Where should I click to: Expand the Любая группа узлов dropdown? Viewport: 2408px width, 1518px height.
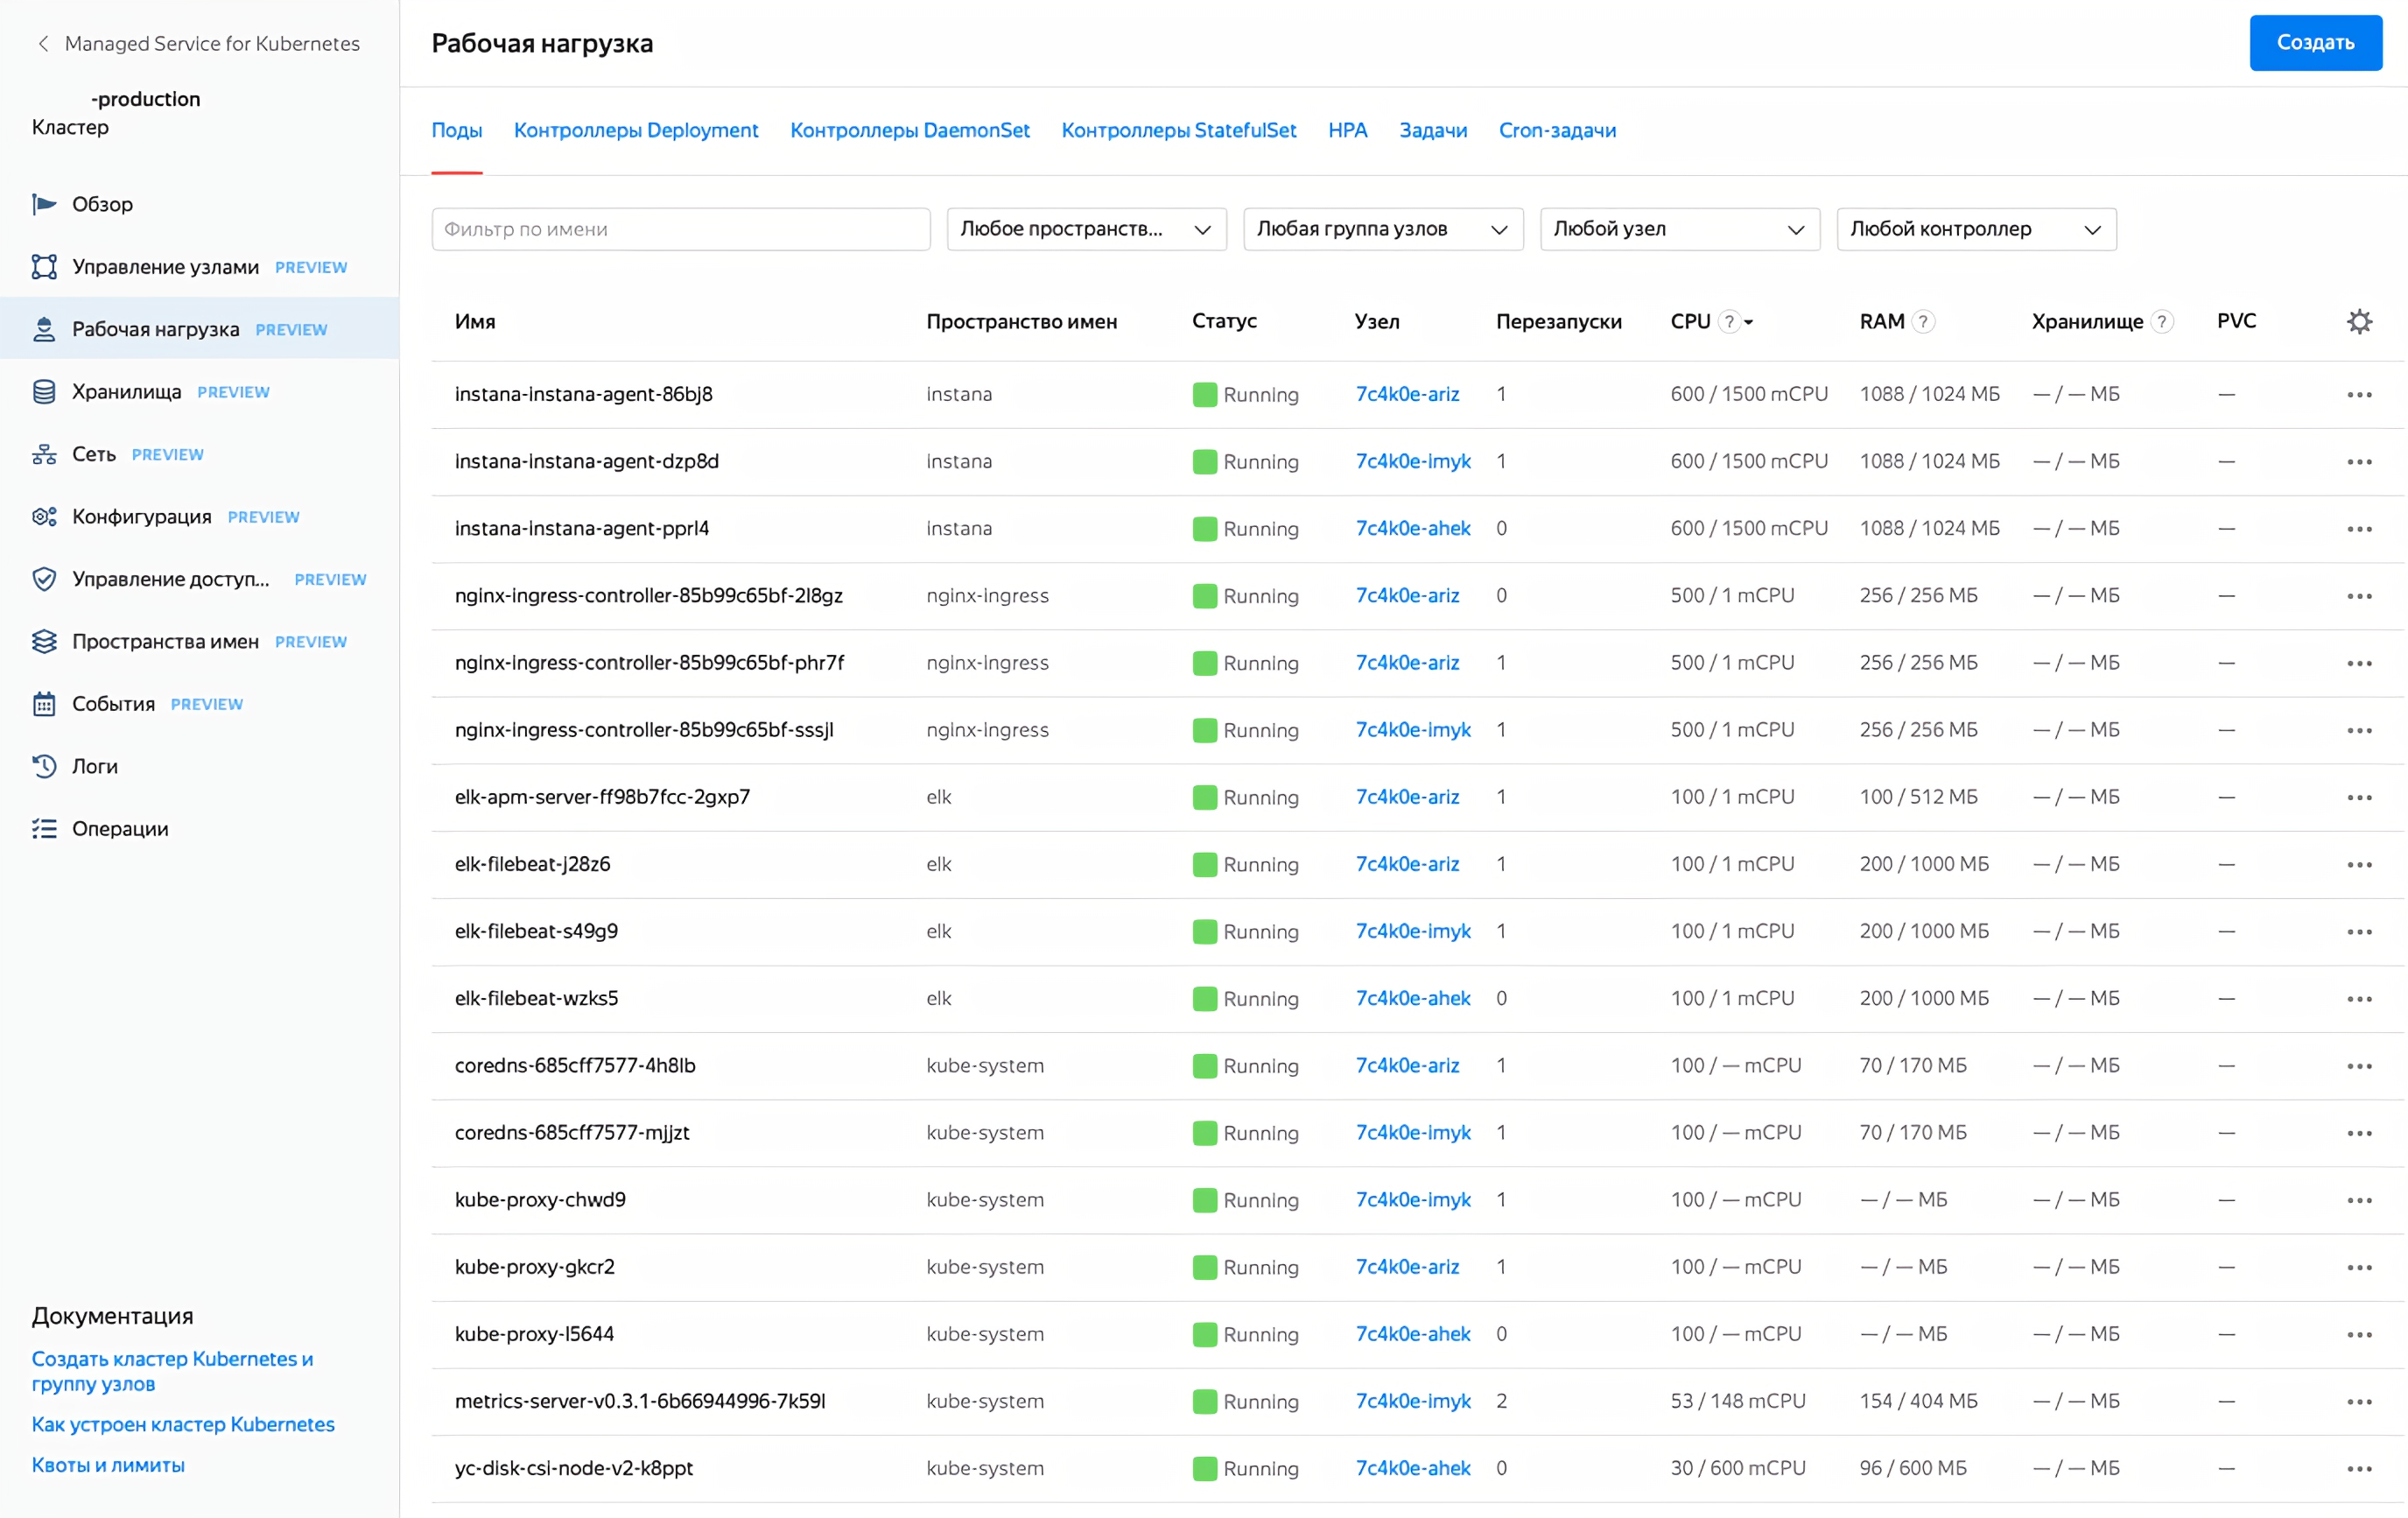[1383, 229]
